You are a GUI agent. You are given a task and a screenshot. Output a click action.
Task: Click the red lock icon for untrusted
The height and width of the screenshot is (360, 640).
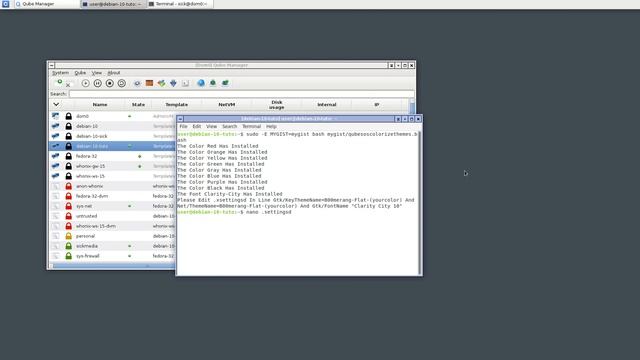point(69,216)
